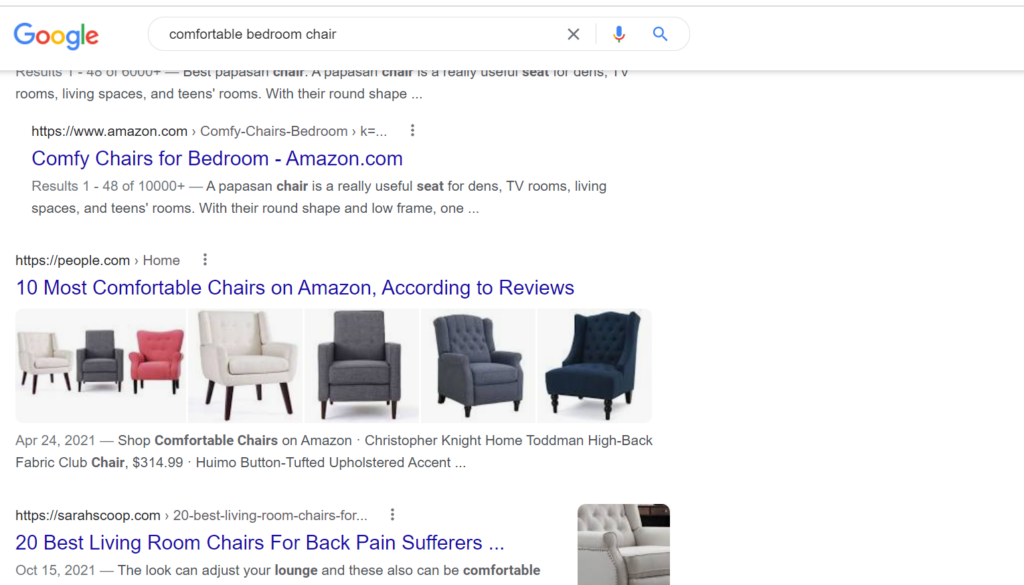Clear the search box with the X icon
Viewport: 1024px width, 585px height.
(x=573, y=34)
